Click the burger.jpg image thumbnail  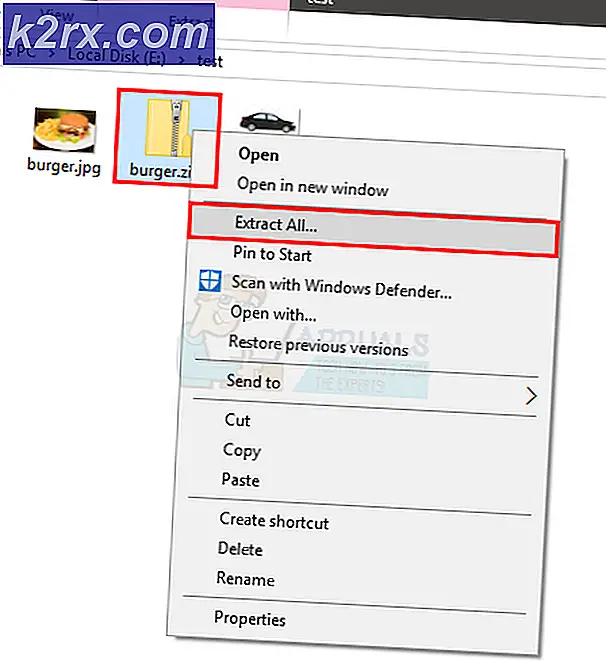click(65, 129)
